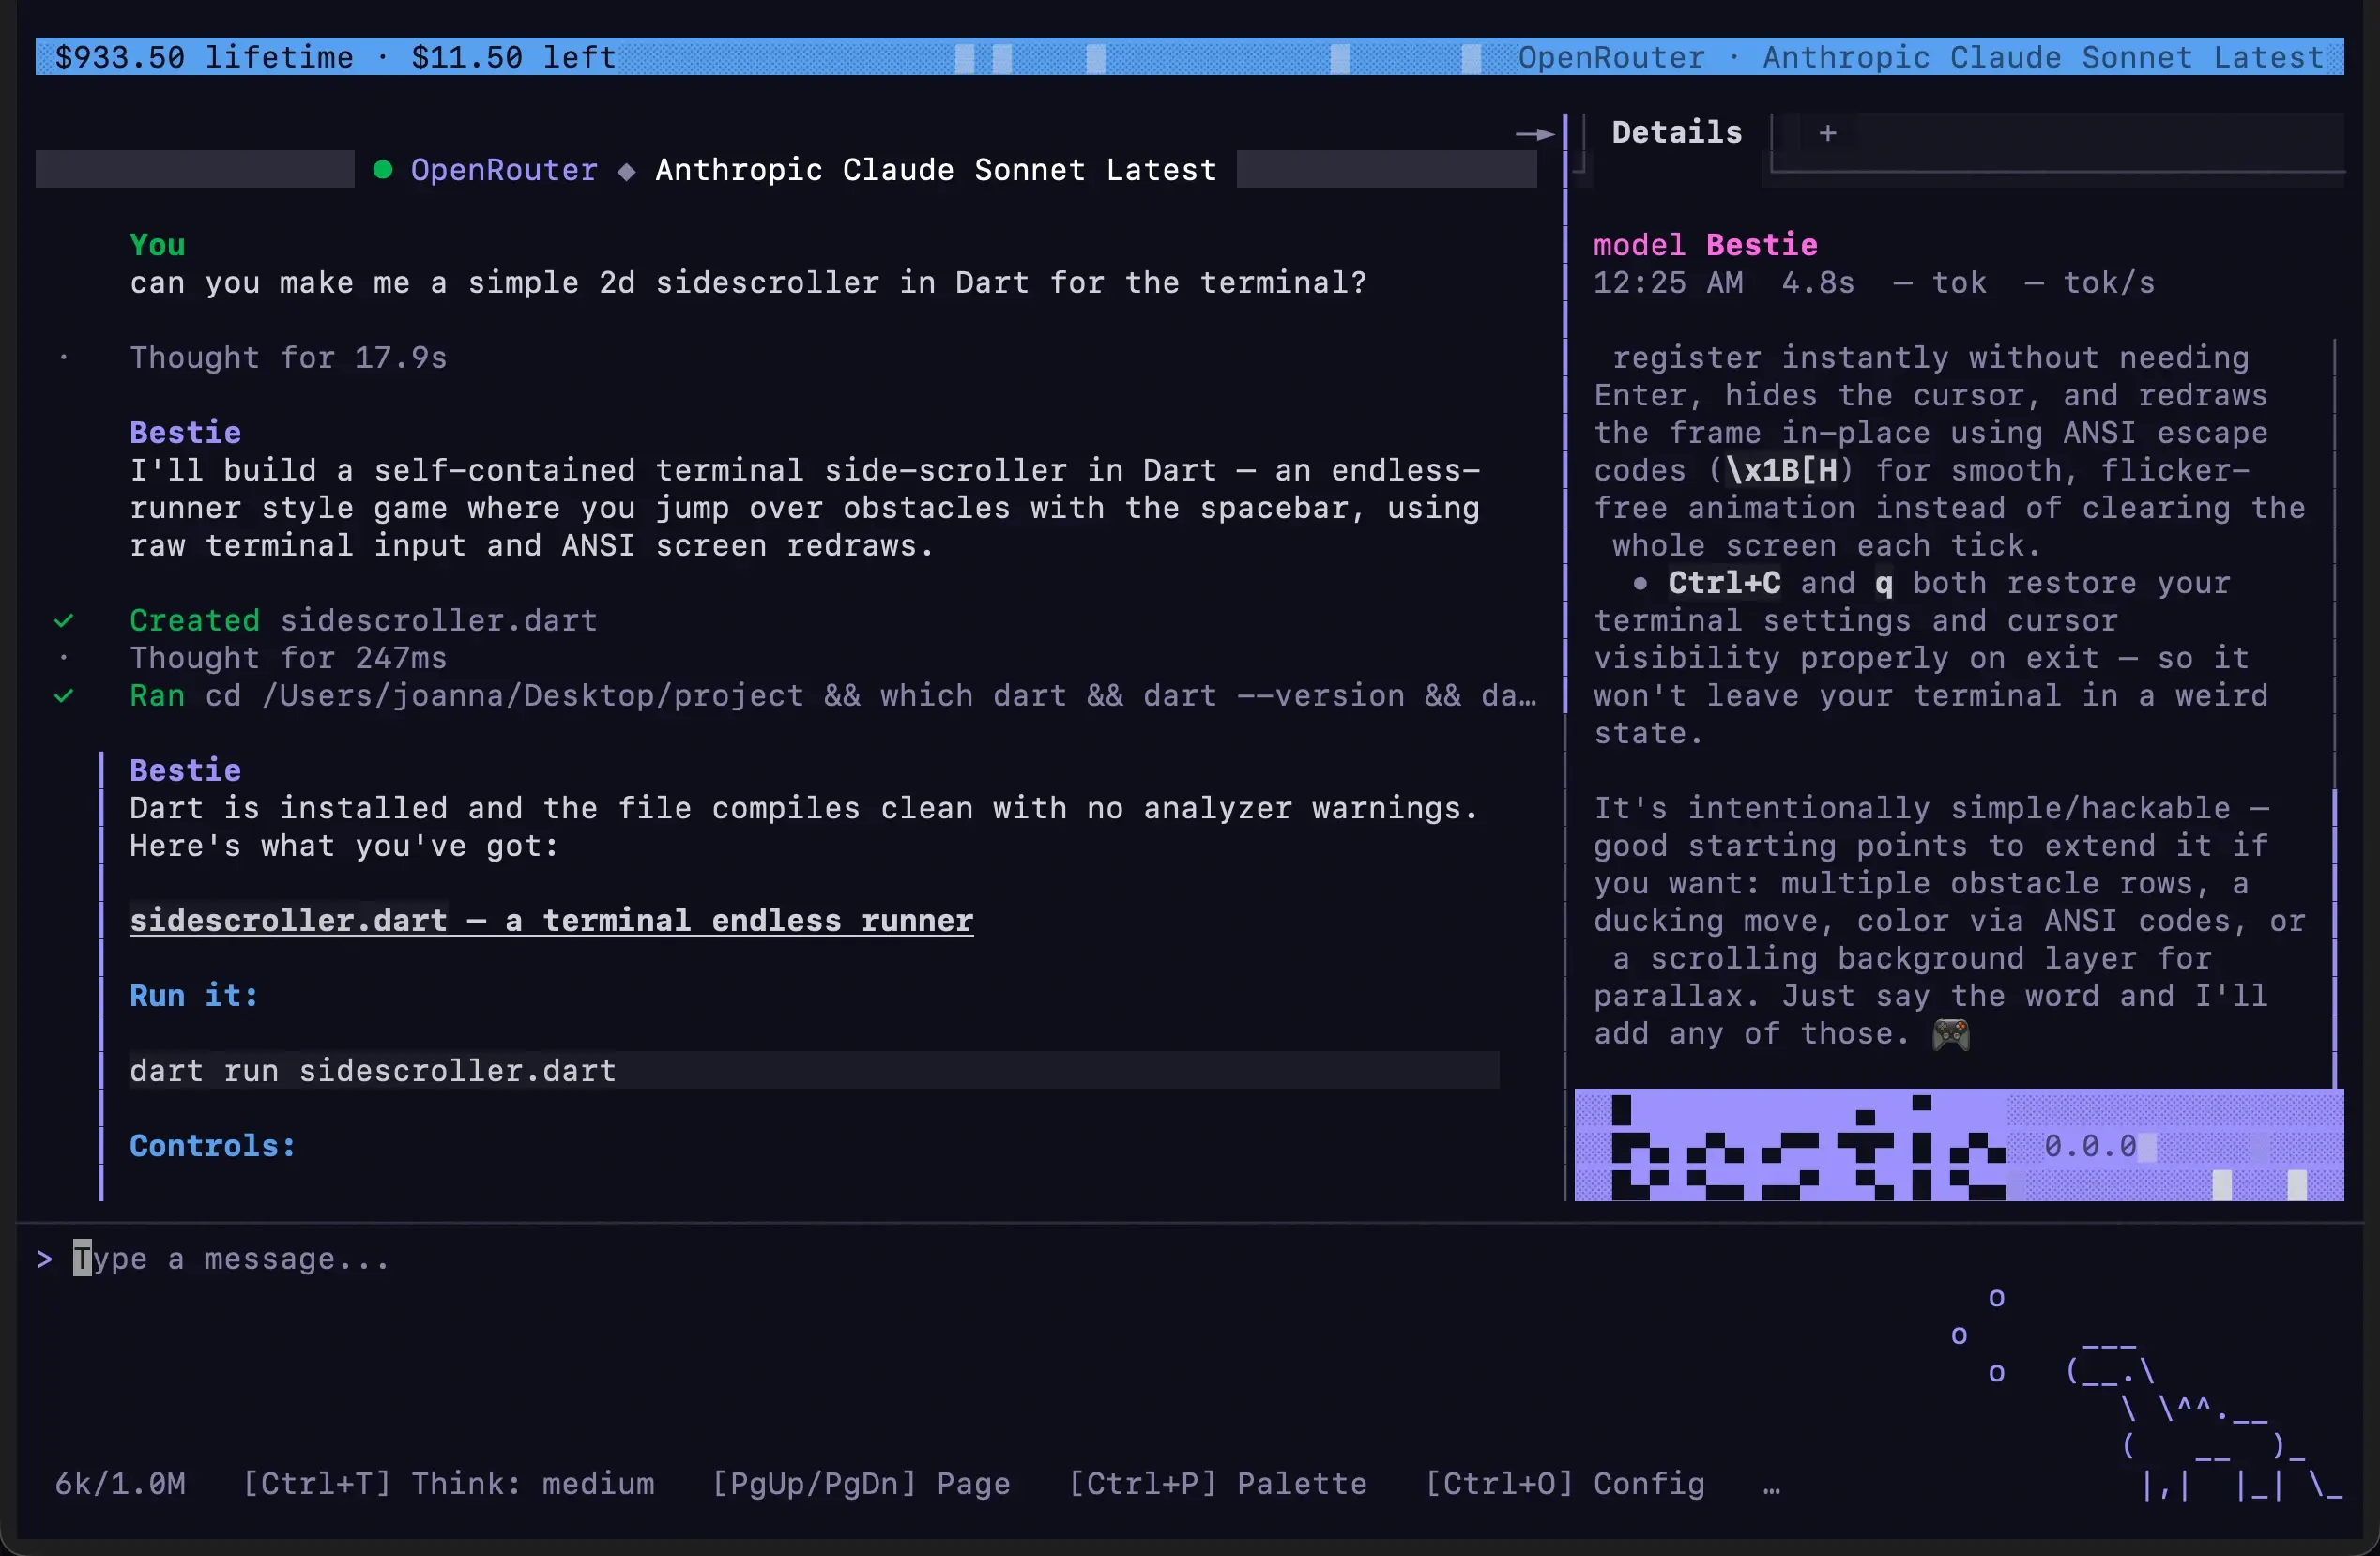Click top bar 'OpenRouter · Anthropic Claude Sonnet Latest' label
This screenshot has height=1556, width=2380.
[x=1921, y=57]
